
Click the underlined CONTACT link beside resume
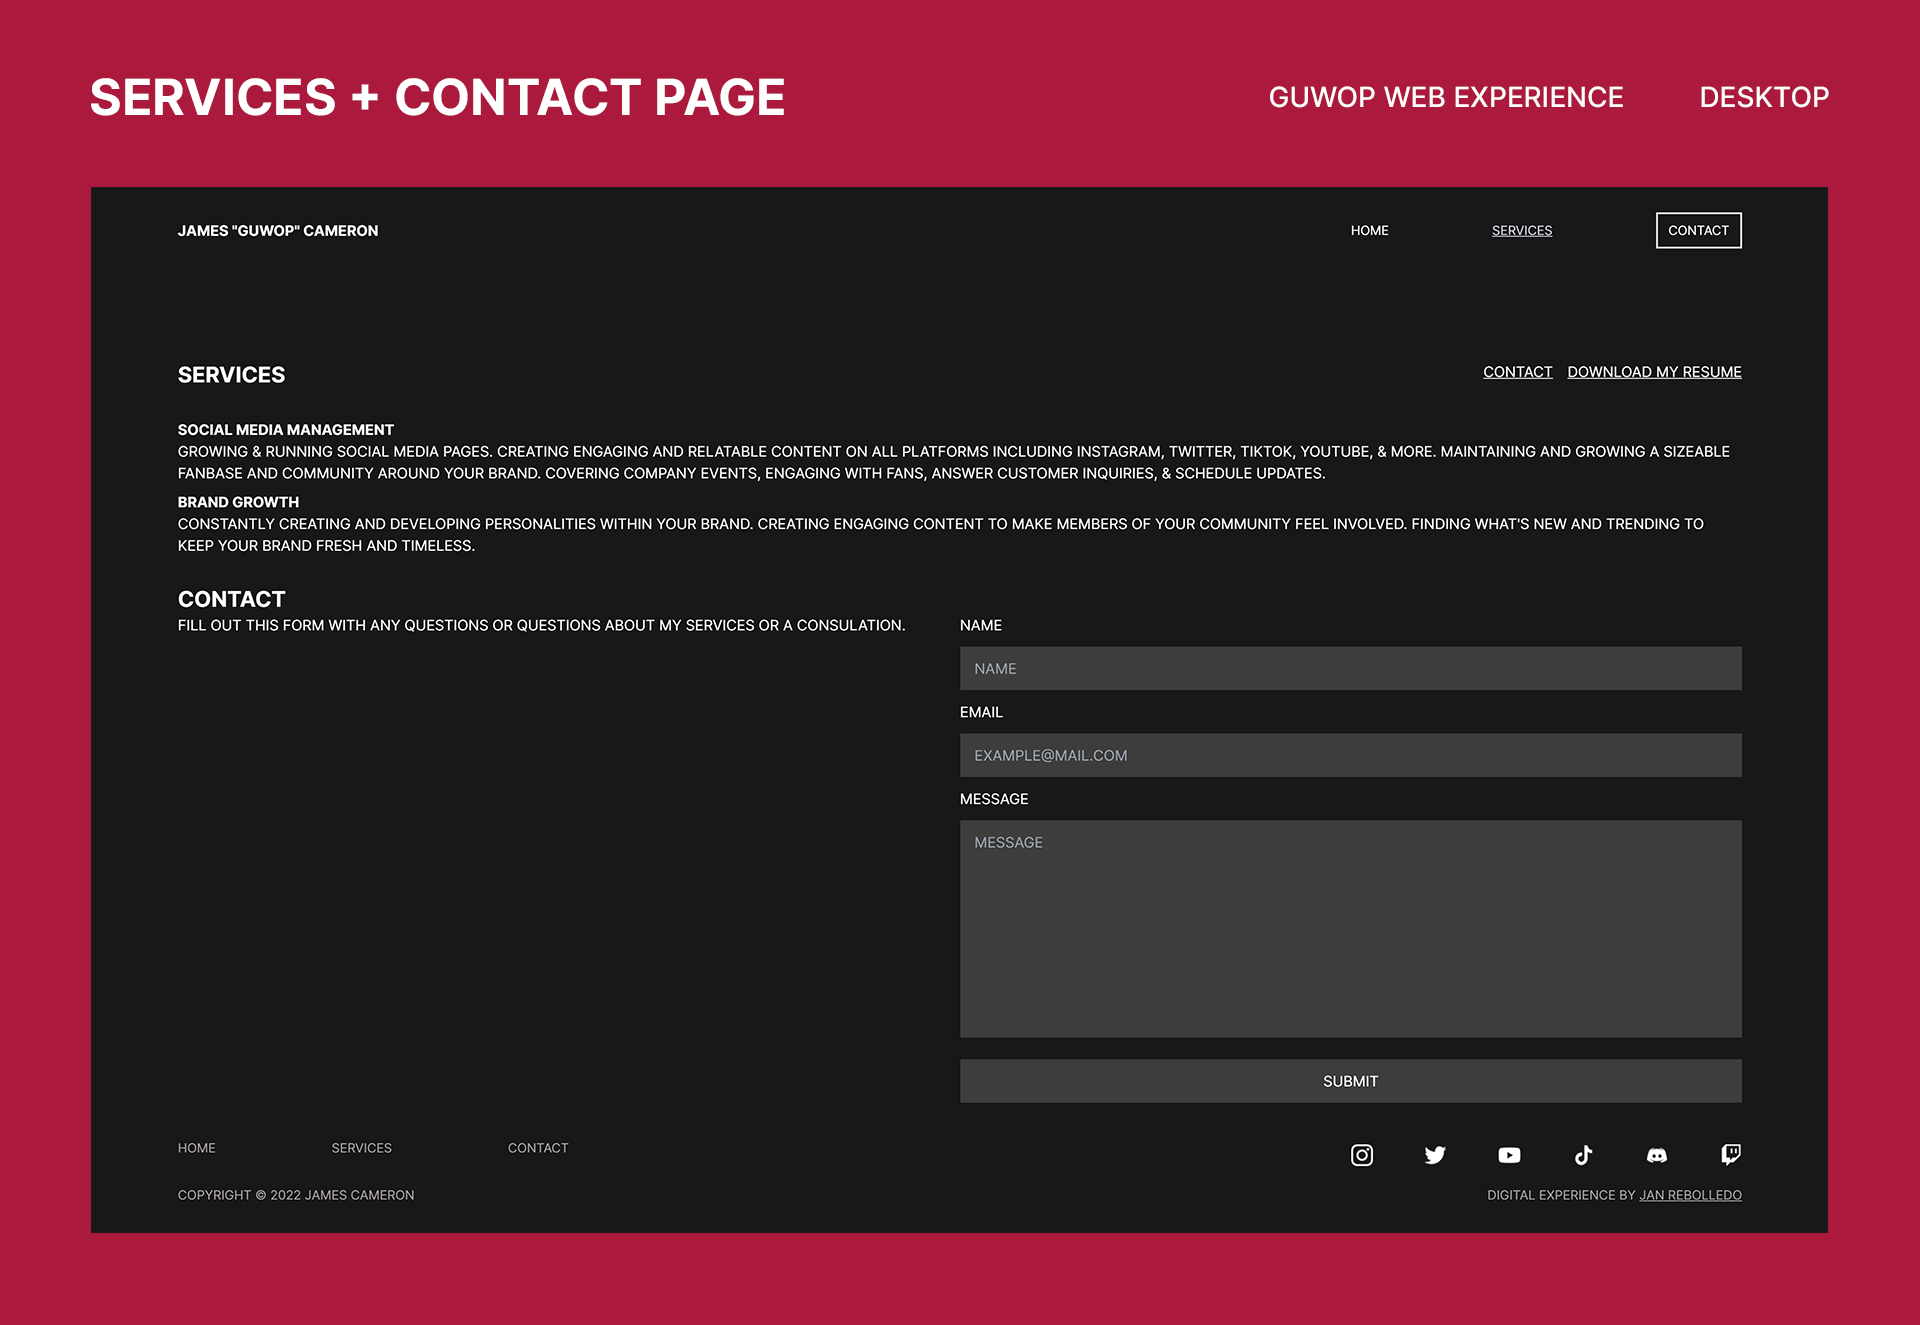coord(1517,372)
